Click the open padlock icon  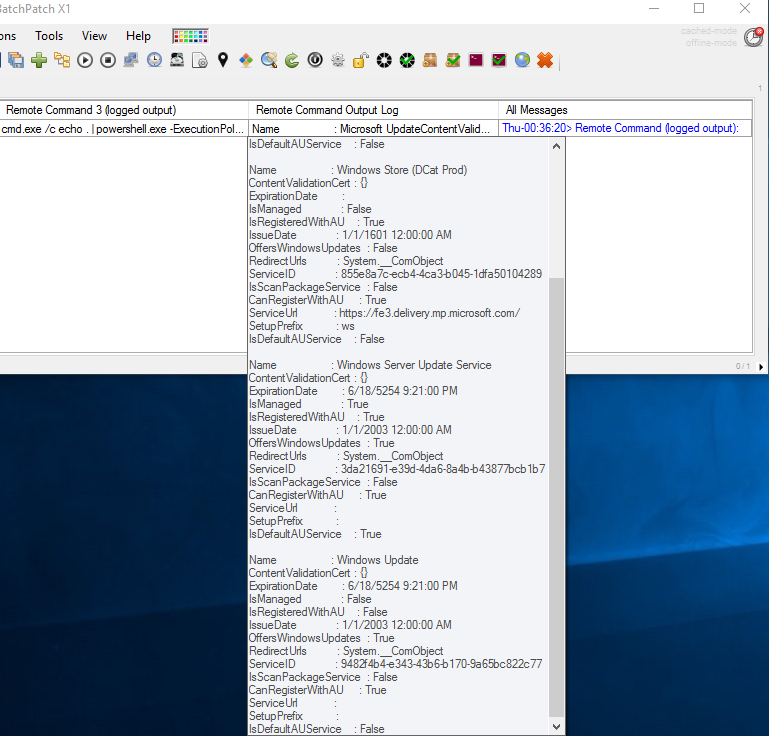pos(361,60)
